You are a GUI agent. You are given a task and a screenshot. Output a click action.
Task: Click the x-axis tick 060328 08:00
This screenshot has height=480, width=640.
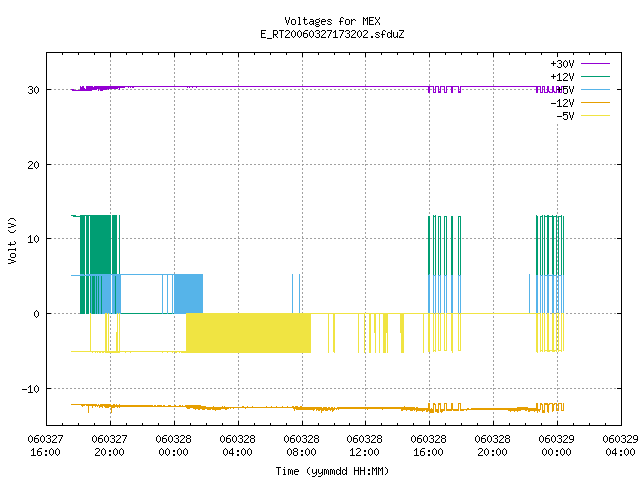click(301, 446)
